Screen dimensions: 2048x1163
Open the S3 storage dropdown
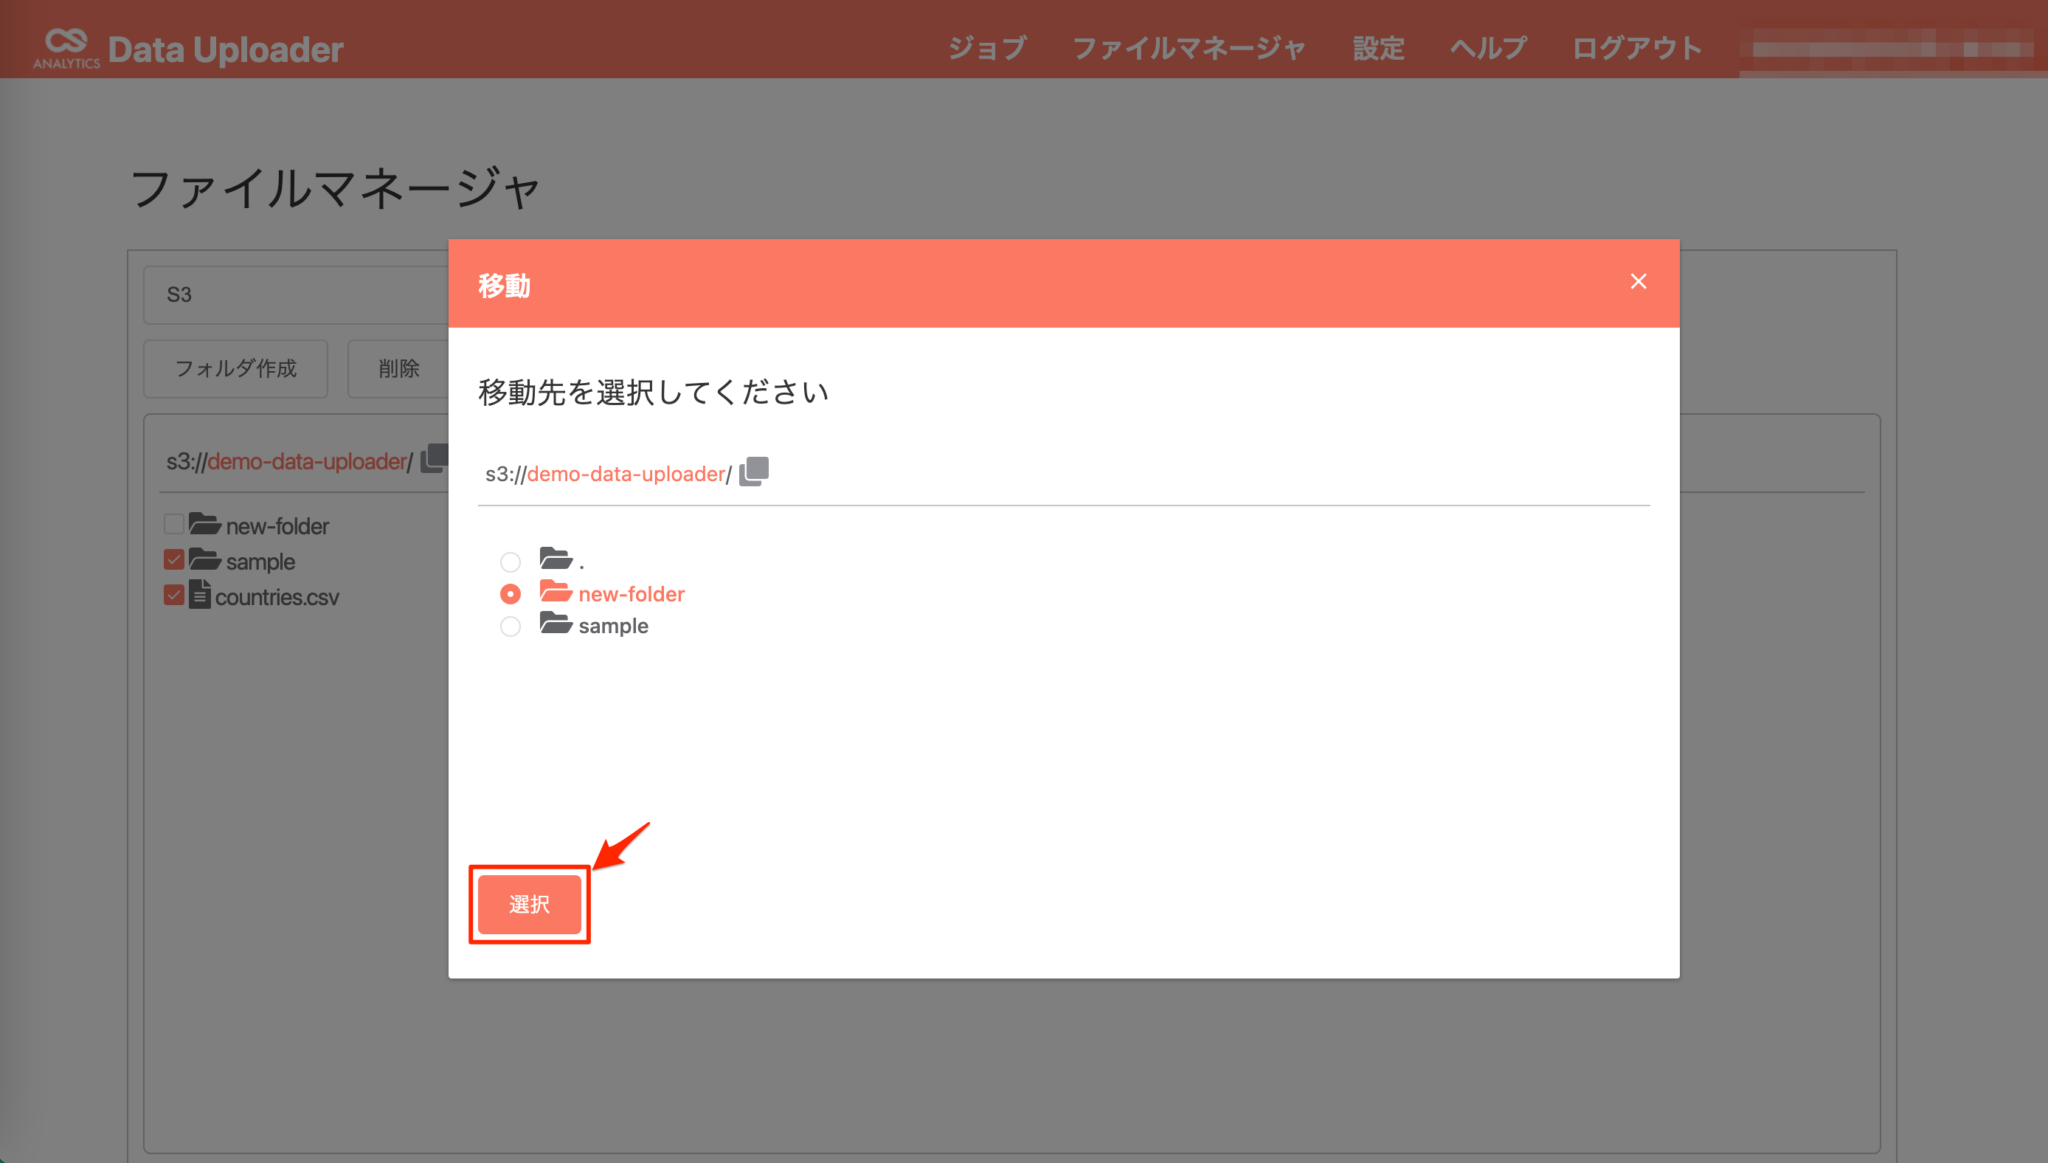coord(300,294)
